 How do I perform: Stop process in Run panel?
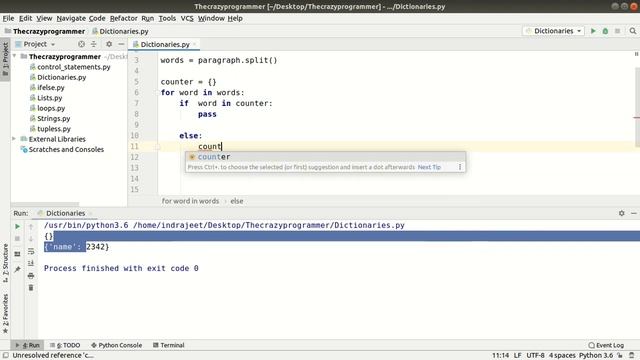[18, 239]
